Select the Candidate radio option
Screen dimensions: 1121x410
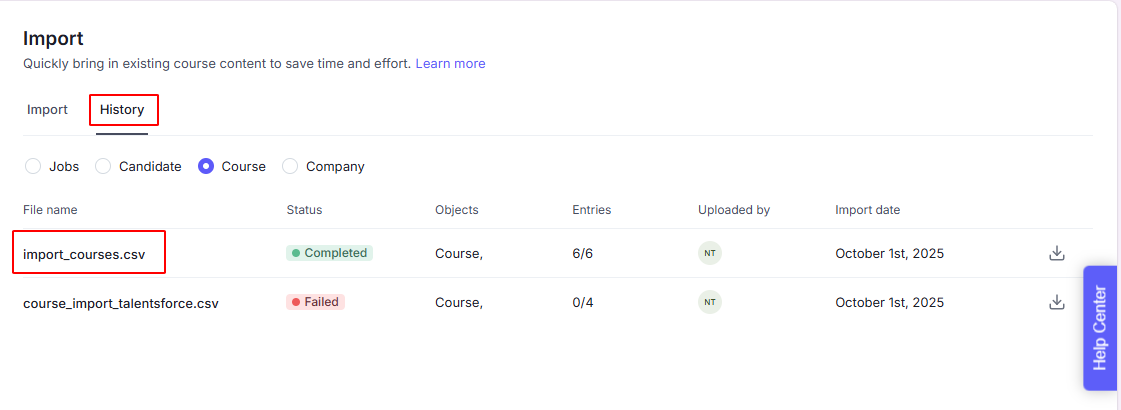coord(103,167)
